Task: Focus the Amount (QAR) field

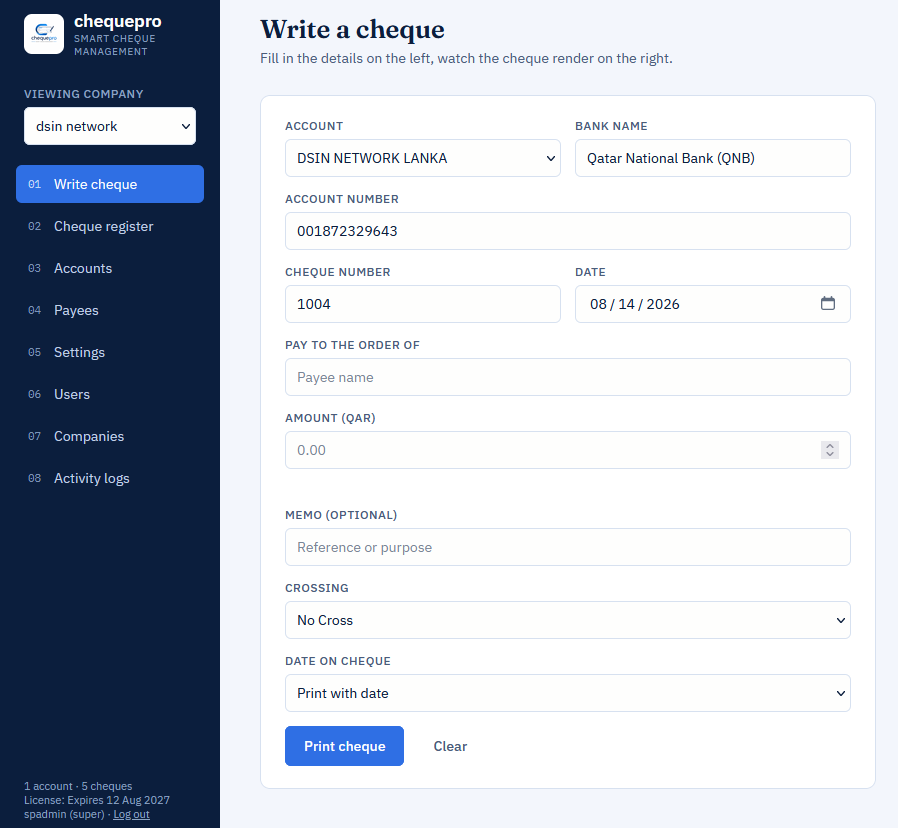Action: tap(568, 450)
